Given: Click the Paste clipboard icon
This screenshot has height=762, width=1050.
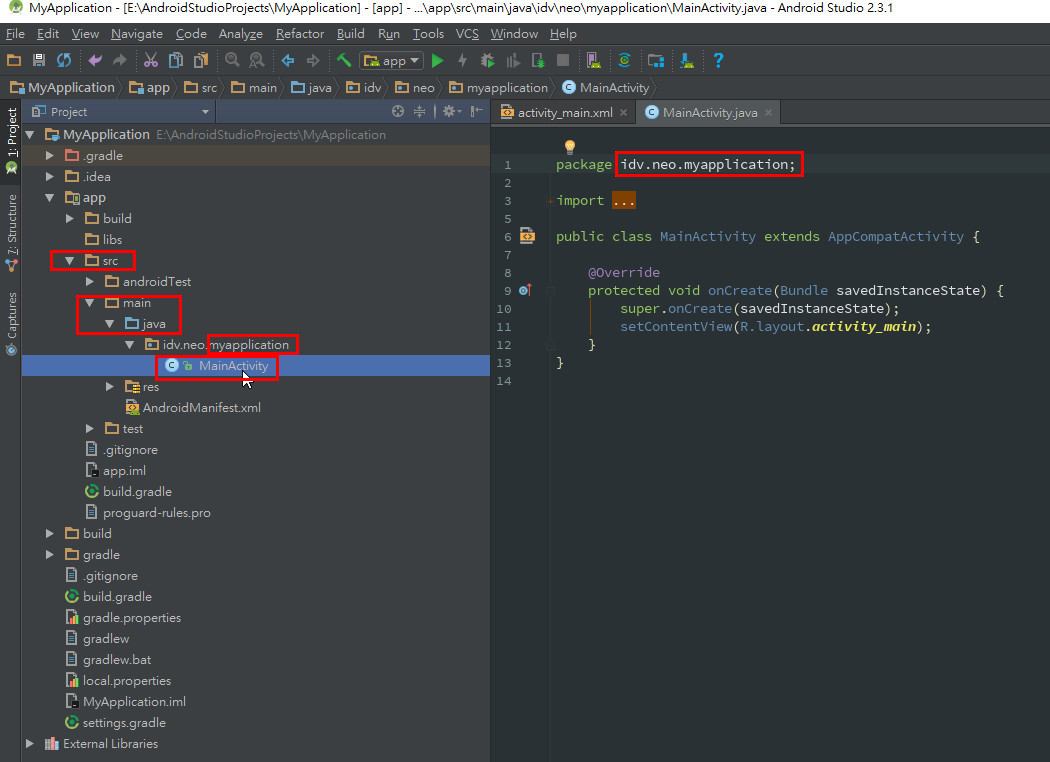Looking at the screenshot, I should [200, 61].
